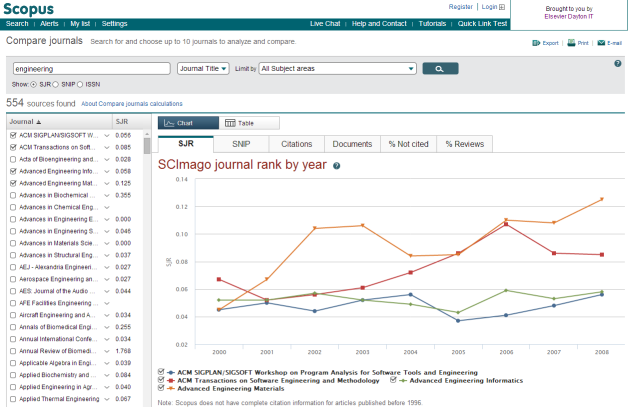Image resolution: width=628 pixels, height=407 pixels.
Task: Toggle legend checkbox for ACM Transactions on Software
Action: [x=161, y=380]
